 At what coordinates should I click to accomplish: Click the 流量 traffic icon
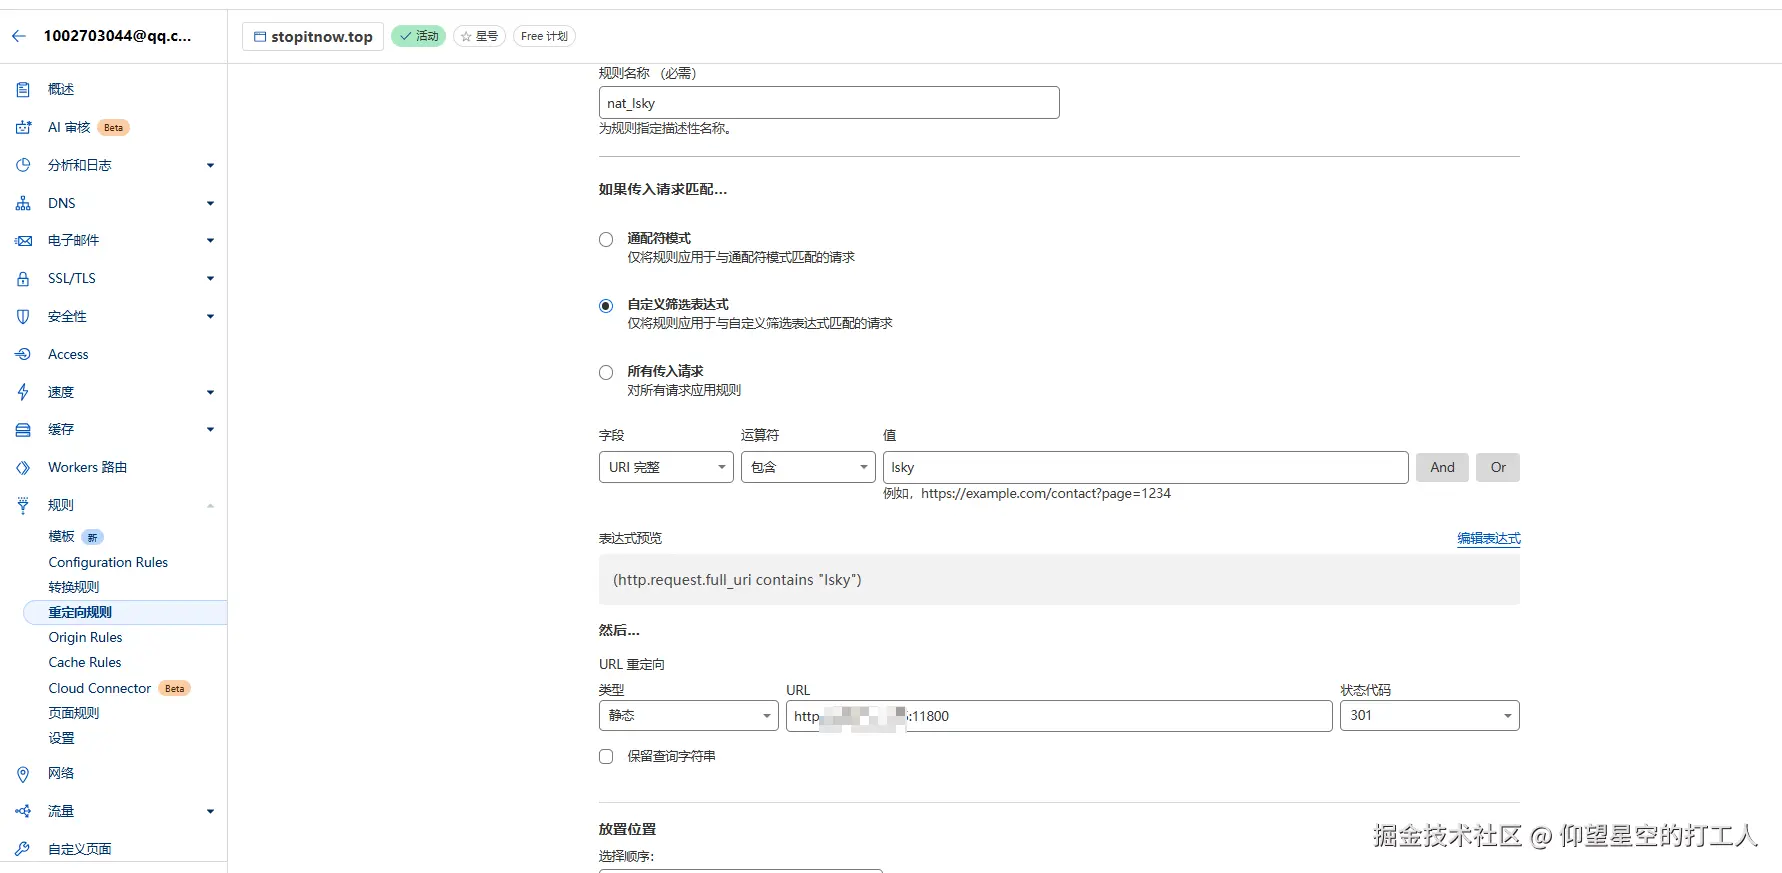[23, 811]
